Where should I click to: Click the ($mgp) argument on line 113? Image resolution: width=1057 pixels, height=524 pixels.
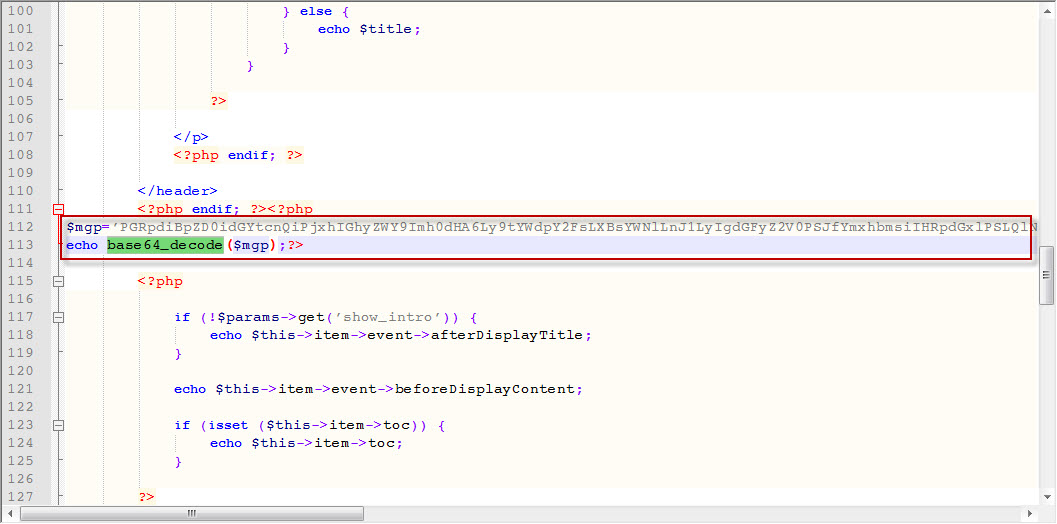(x=251, y=245)
